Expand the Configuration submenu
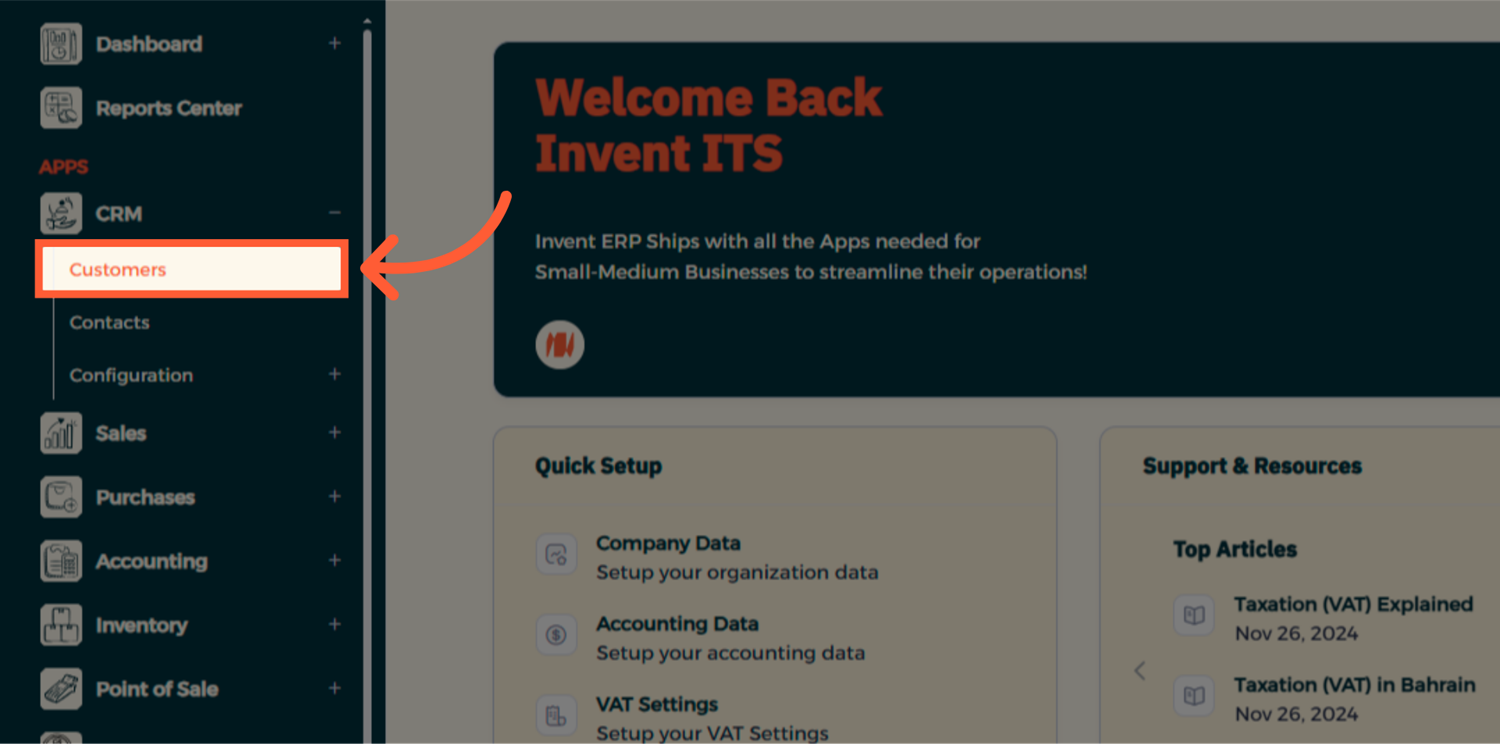The image size is (1500, 744). click(334, 374)
